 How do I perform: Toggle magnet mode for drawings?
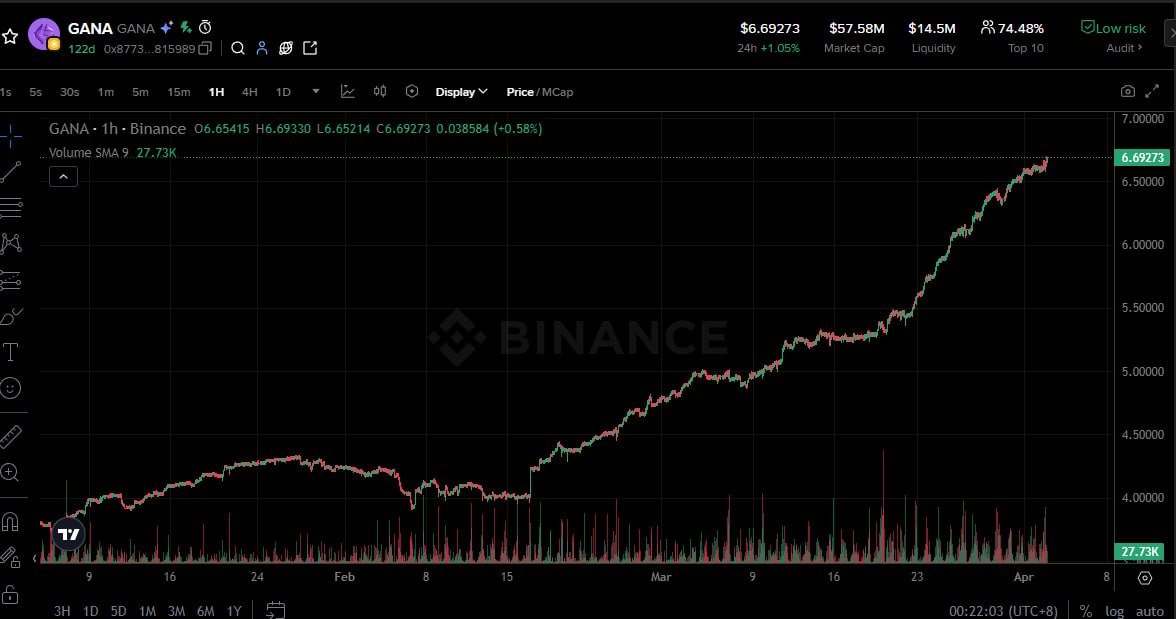10,521
